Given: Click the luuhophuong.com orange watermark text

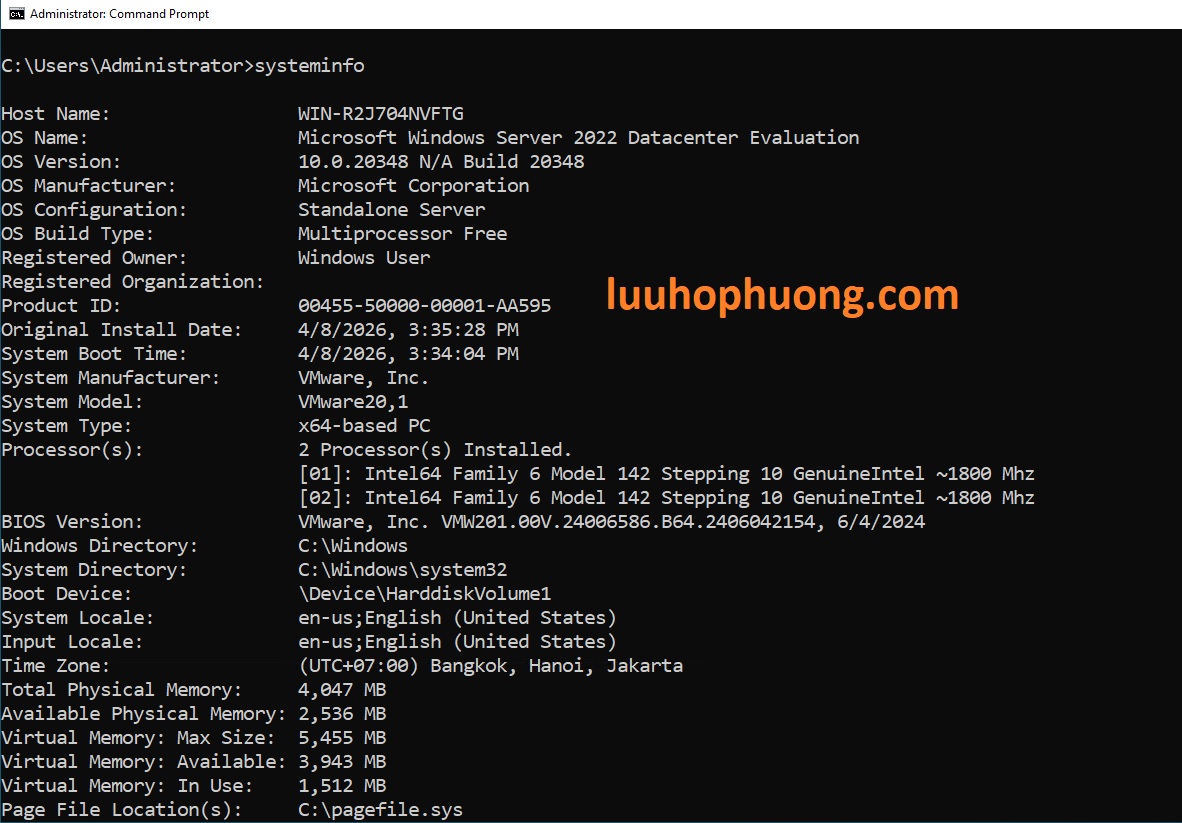Looking at the screenshot, I should click(x=782, y=295).
